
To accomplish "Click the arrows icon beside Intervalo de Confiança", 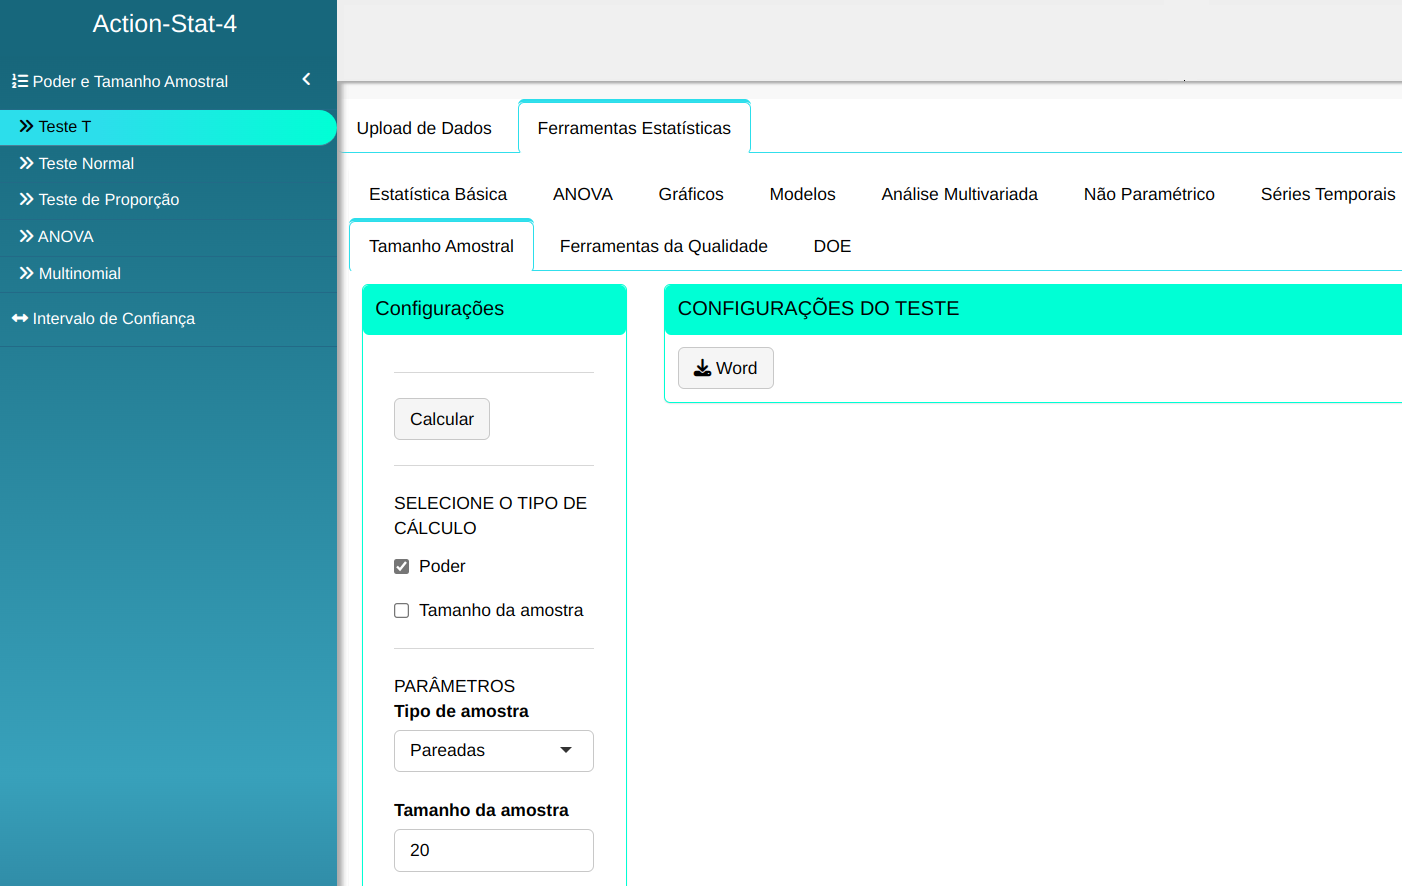I will (x=19, y=318).
